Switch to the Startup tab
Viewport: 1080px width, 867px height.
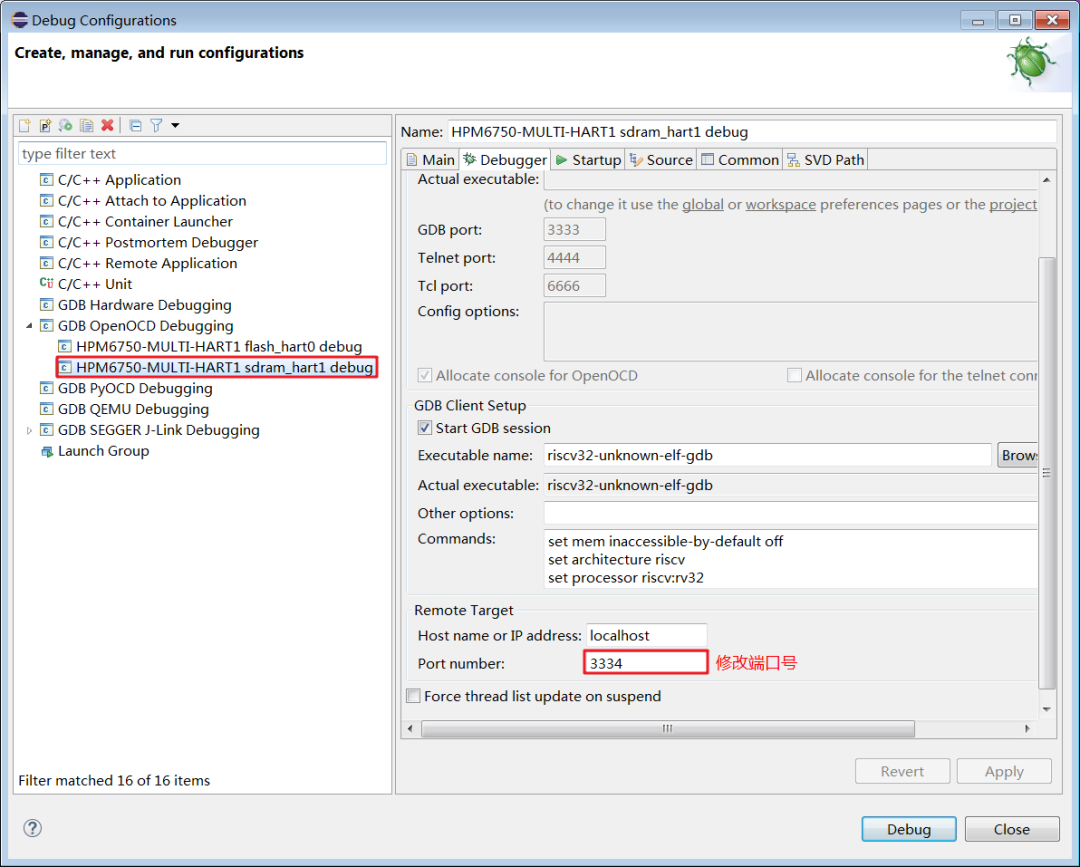coord(588,160)
